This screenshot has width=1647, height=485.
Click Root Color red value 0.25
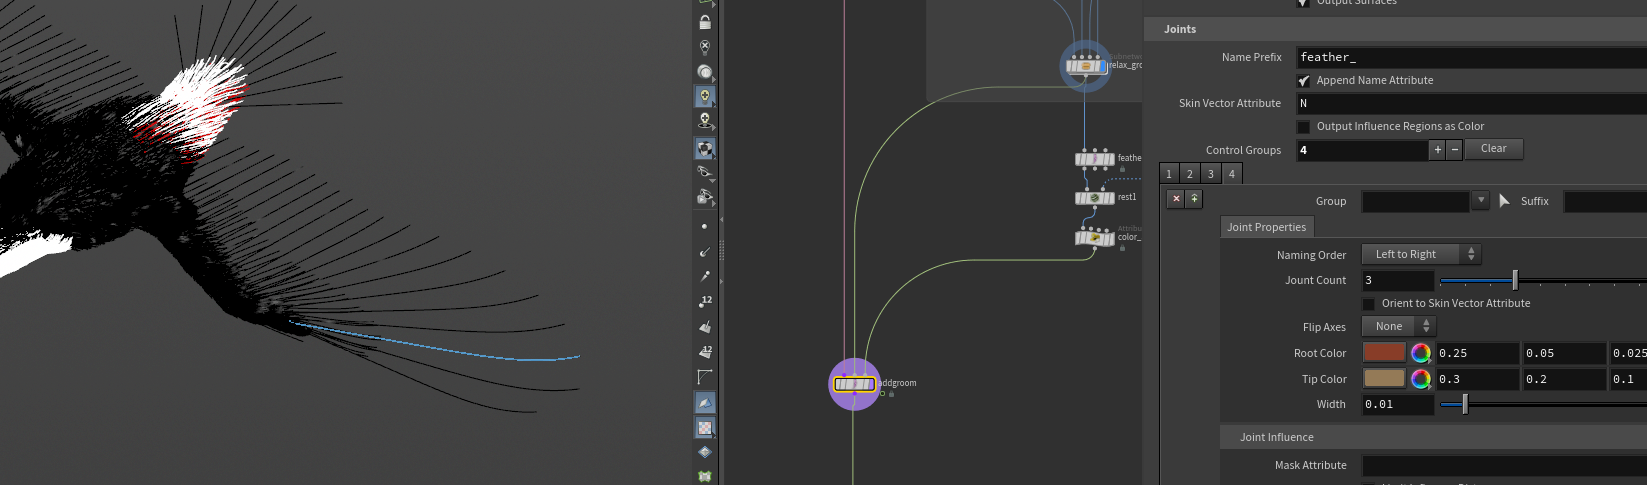click(1477, 353)
